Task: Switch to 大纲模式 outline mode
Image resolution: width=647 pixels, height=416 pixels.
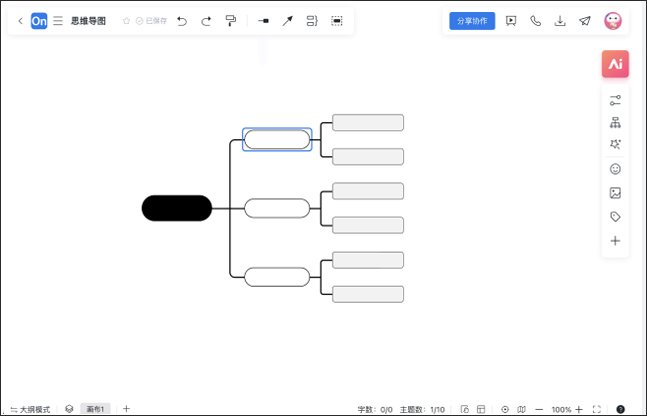Action: [30, 409]
